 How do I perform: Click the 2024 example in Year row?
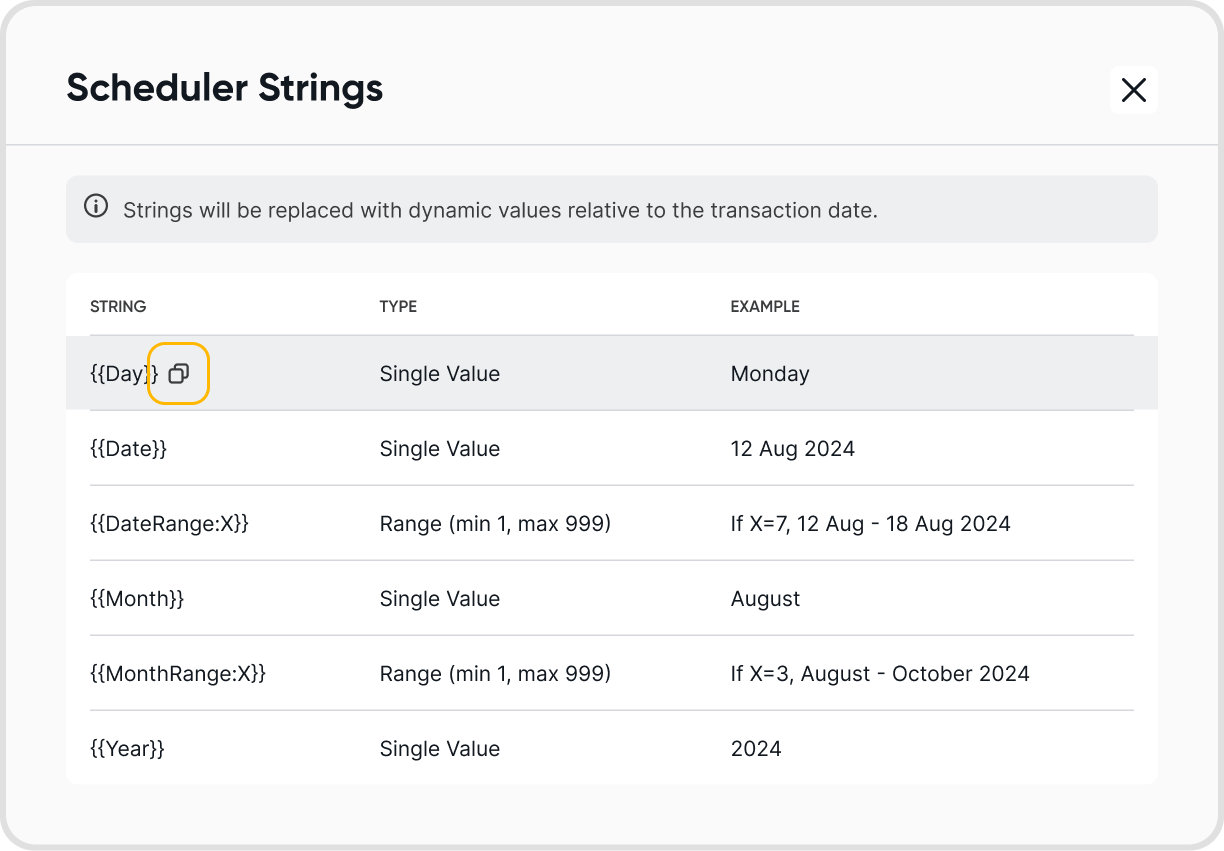[756, 749]
